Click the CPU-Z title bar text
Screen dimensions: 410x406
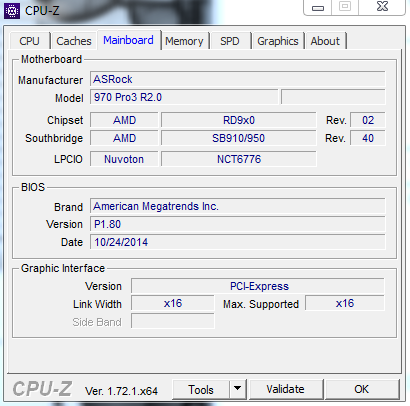click(42, 11)
